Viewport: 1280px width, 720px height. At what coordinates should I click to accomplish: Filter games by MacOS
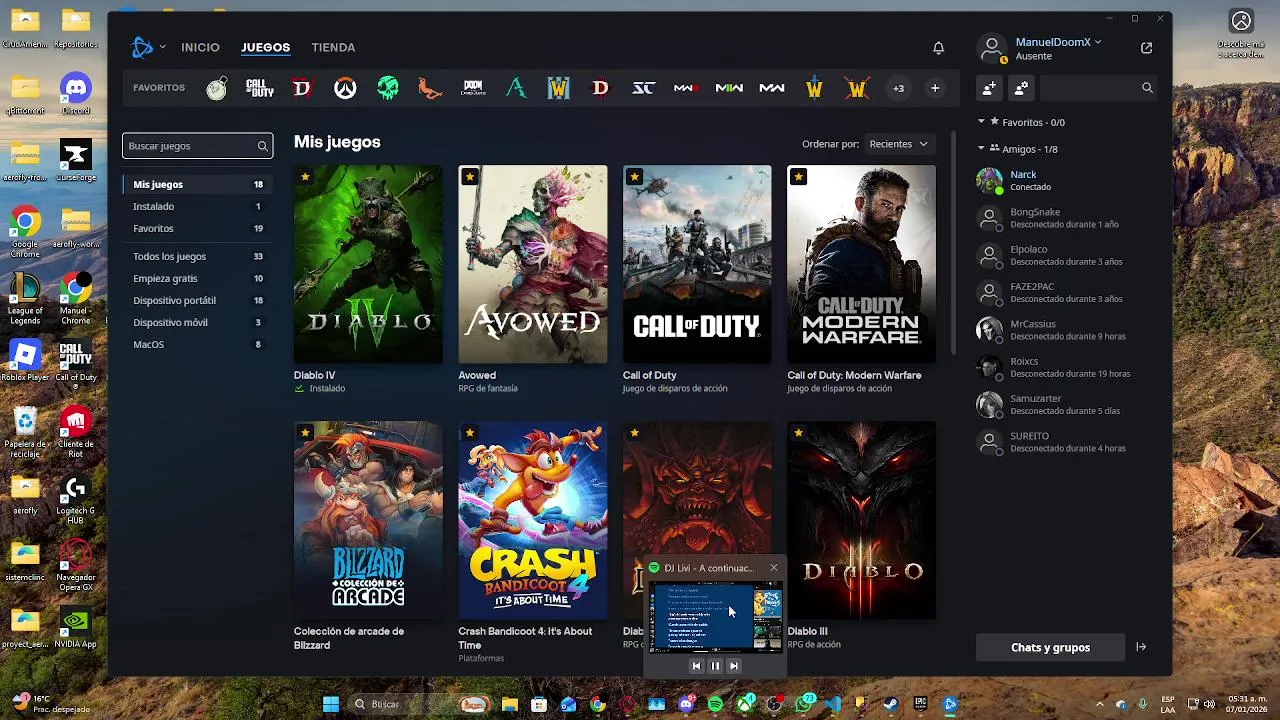click(x=198, y=344)
